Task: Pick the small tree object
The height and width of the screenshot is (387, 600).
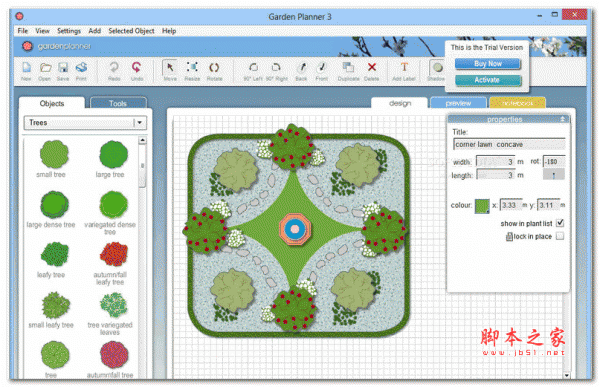Action: 54,154
